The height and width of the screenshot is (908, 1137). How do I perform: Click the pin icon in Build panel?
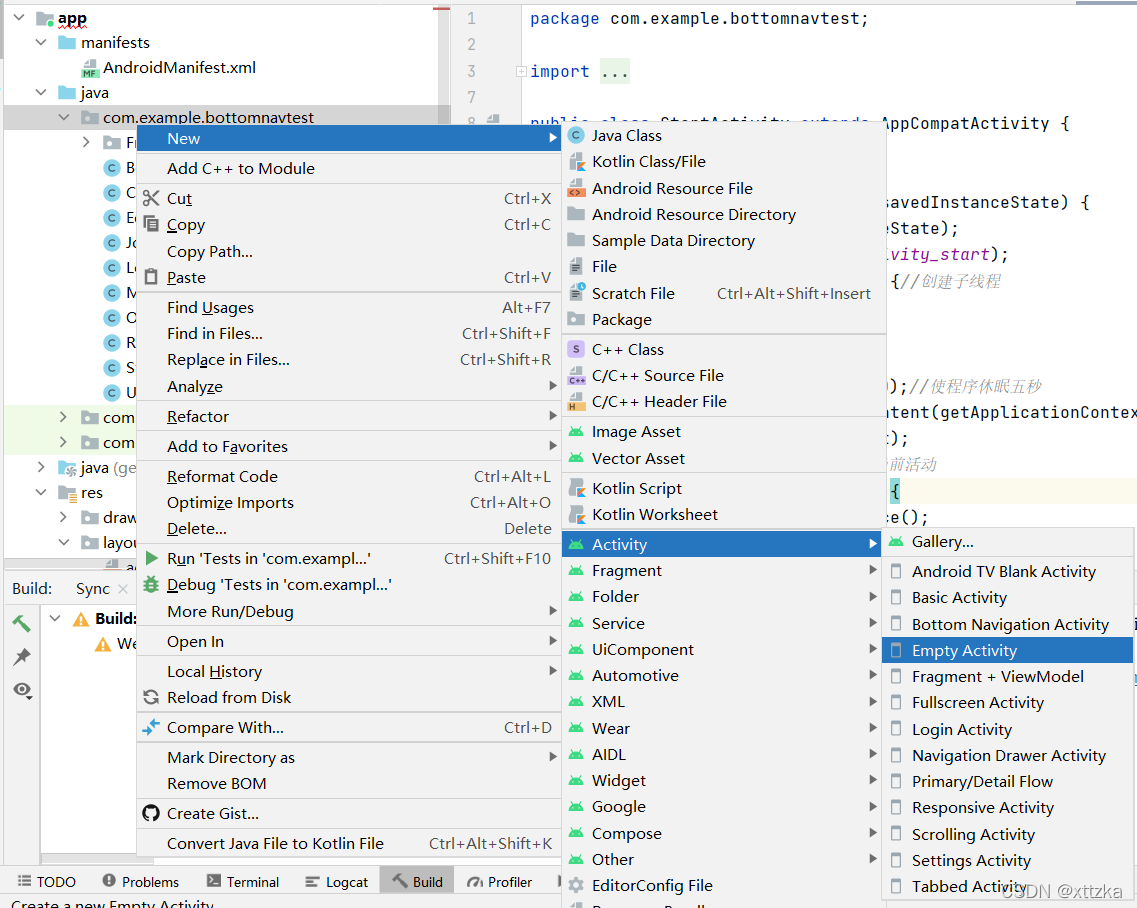pos(22,656)
